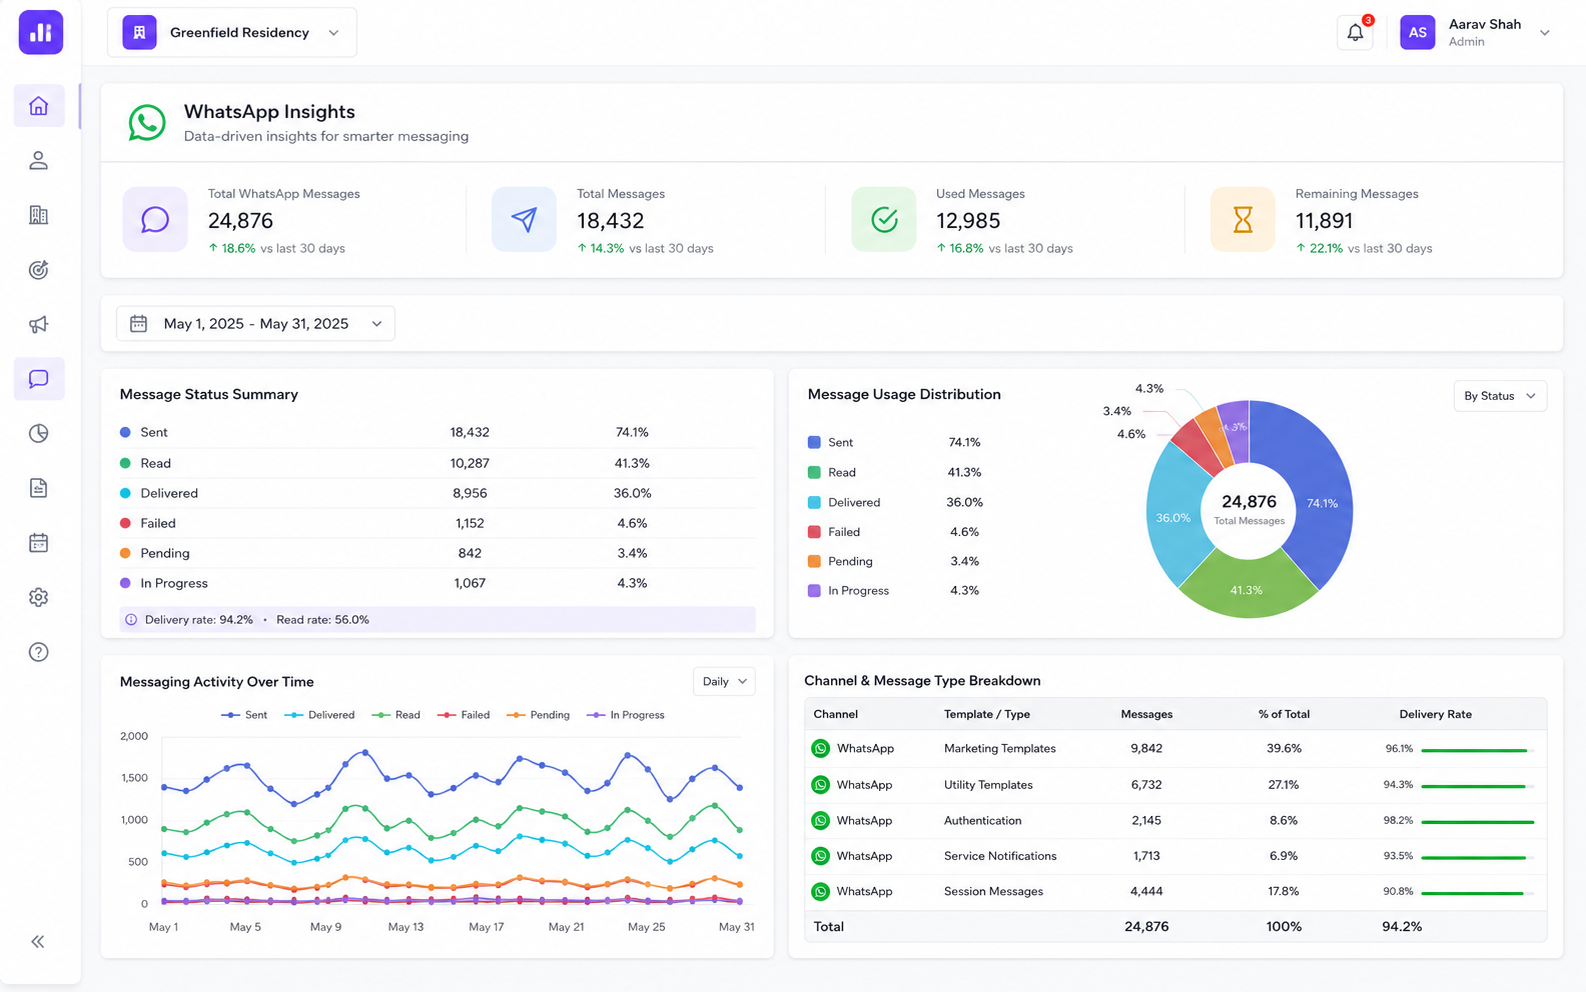Collapse the sidebar with double chevron
1586x992 pixels.
click(38, 941)
